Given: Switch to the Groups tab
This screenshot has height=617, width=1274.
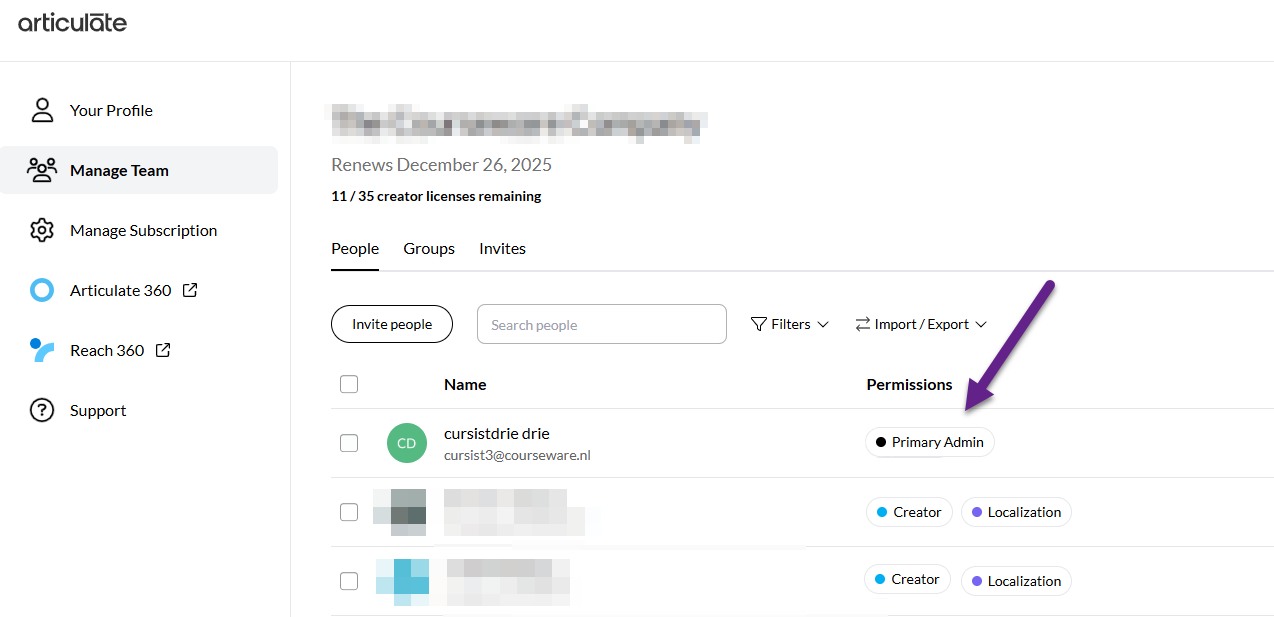Looking at the screenshot, I should pyautogui.click(x=429, y=249).
